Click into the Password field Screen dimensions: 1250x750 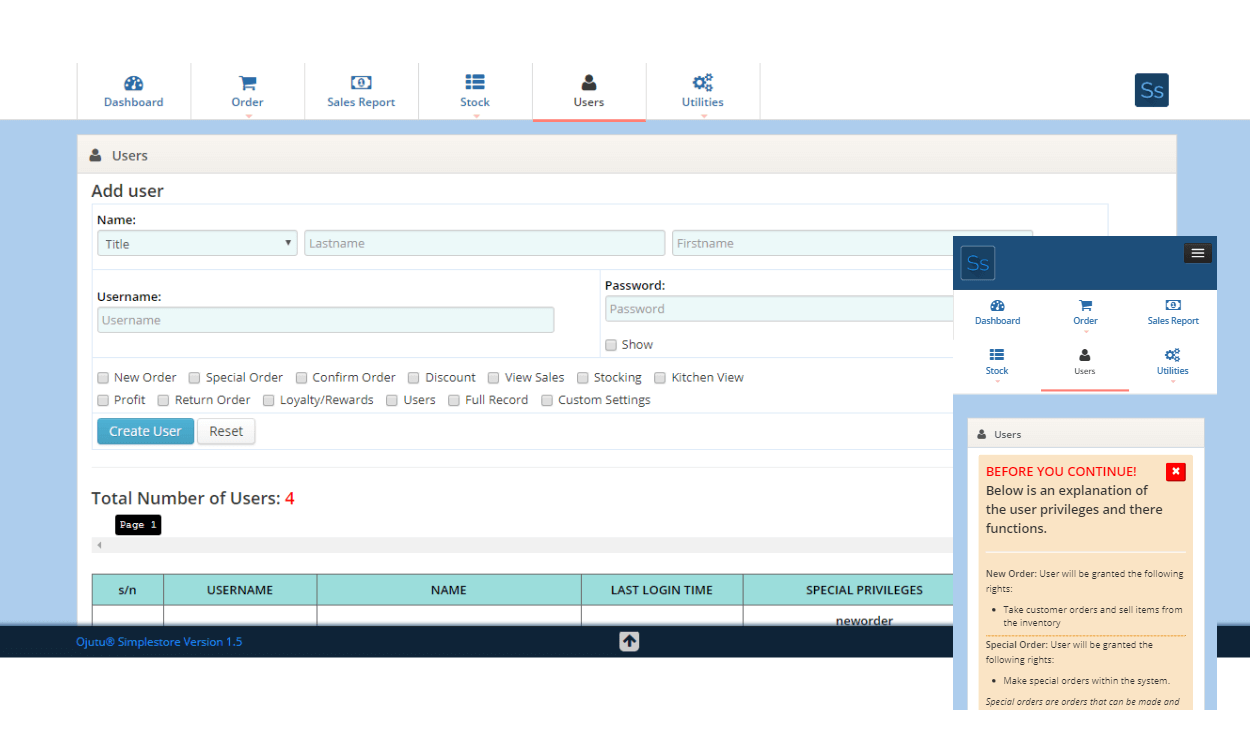click(779, 309)
